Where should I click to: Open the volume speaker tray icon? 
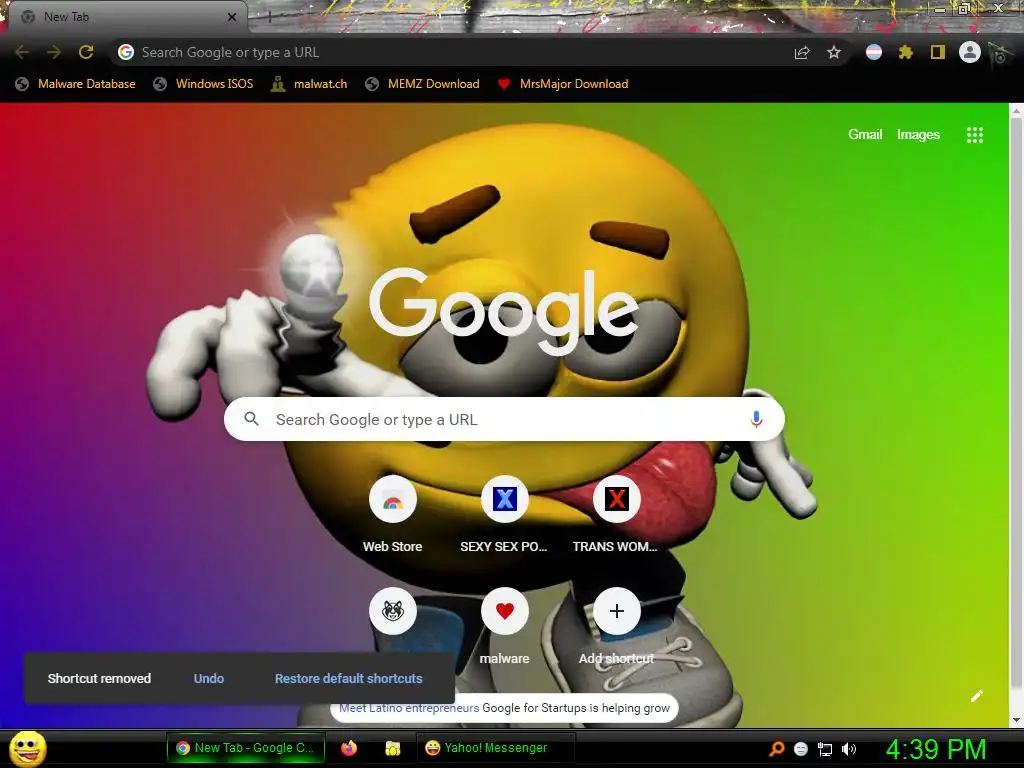click(x=849, y=749)
